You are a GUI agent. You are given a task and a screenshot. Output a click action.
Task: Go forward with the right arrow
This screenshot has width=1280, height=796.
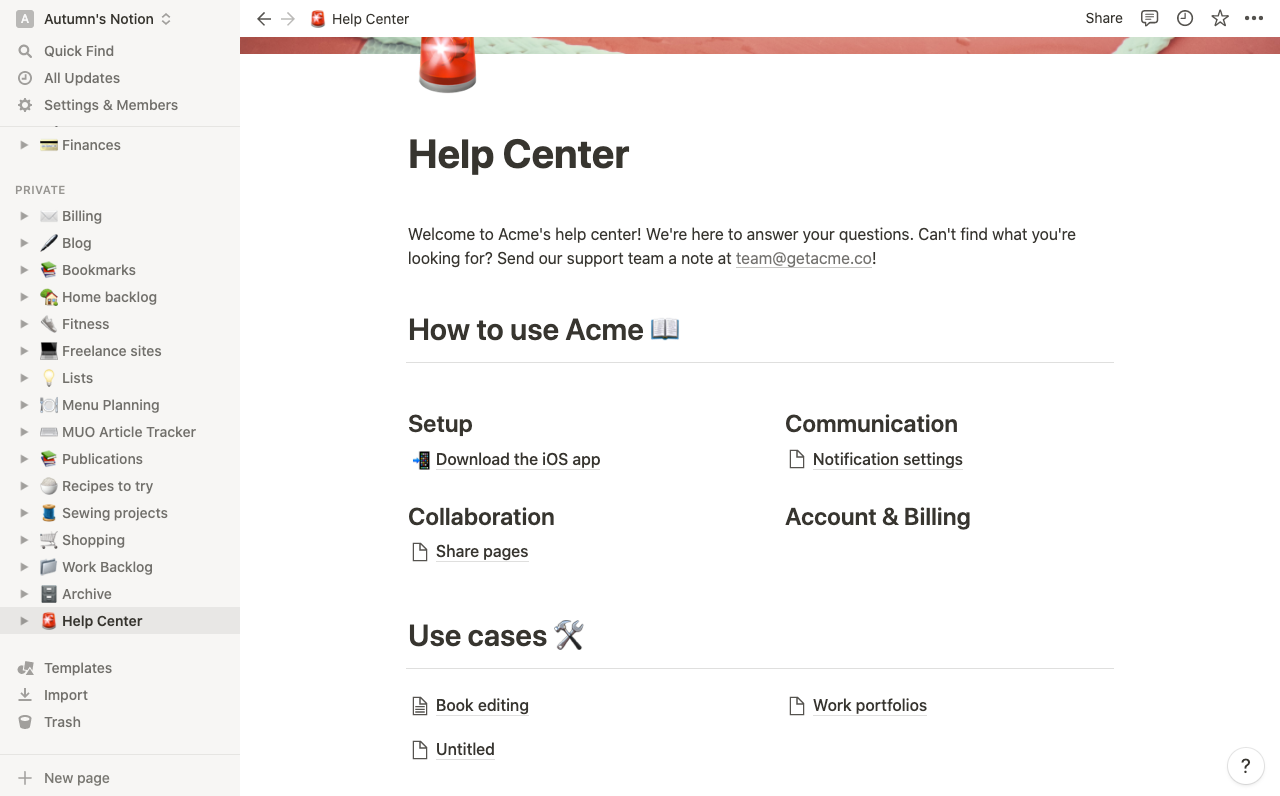(288, 19)
